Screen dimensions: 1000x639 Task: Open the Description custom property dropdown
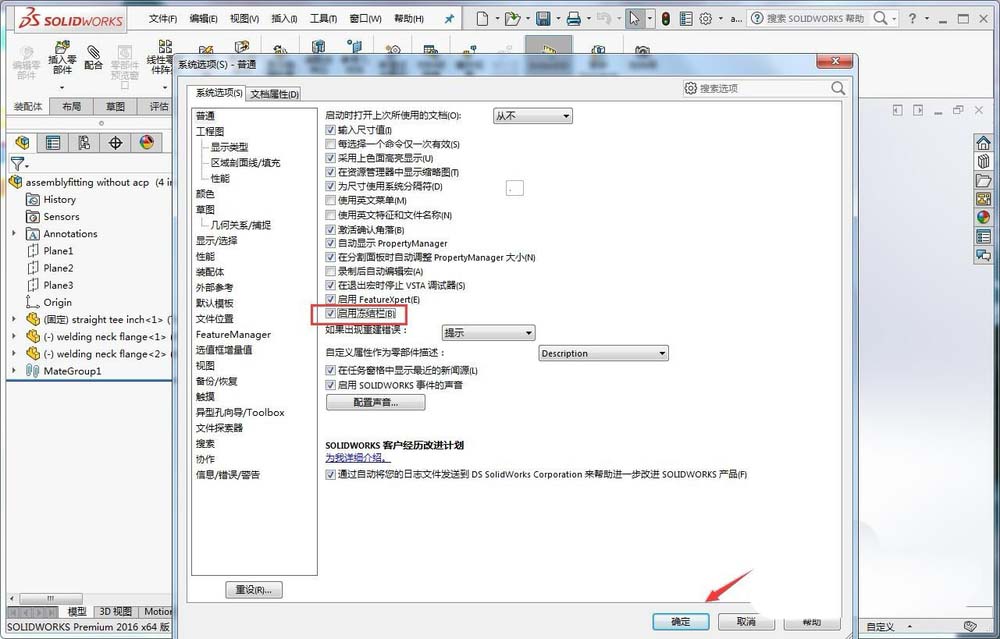[603, 353]
